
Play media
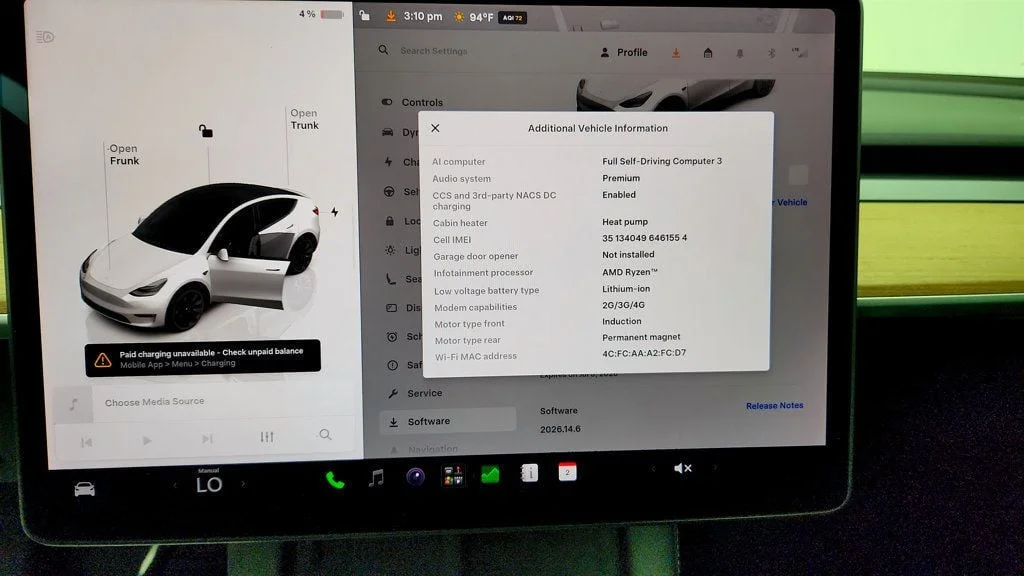tap(147, 441)
